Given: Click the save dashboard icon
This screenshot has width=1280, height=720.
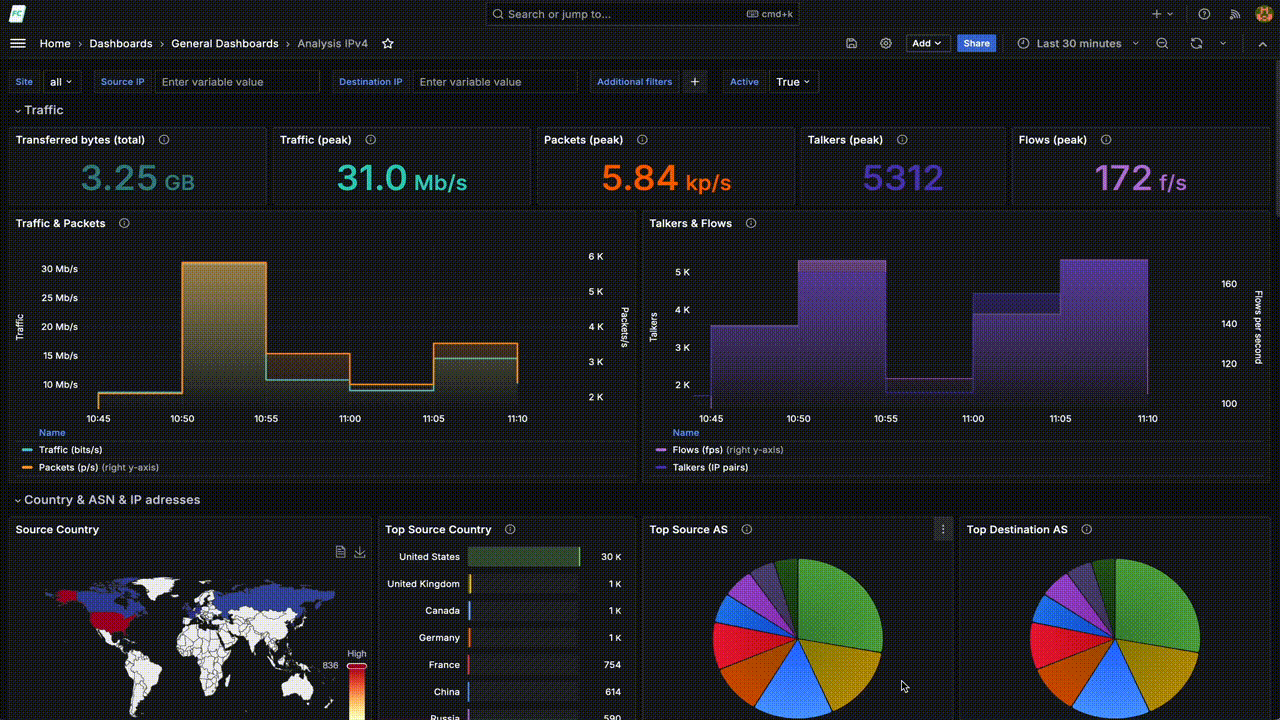Looking at the screenshot, I should point(851,44).
